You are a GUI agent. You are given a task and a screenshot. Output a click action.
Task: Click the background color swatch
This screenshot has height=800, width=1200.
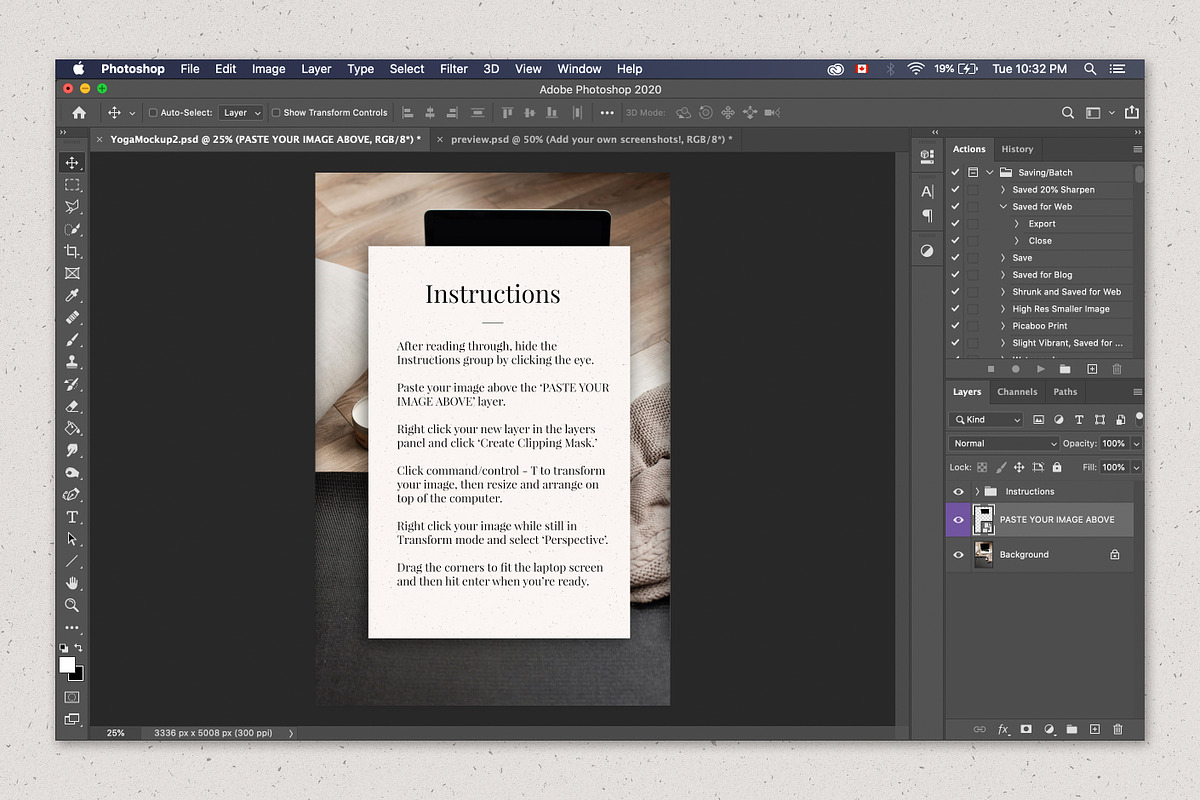(x=77, y=674)
